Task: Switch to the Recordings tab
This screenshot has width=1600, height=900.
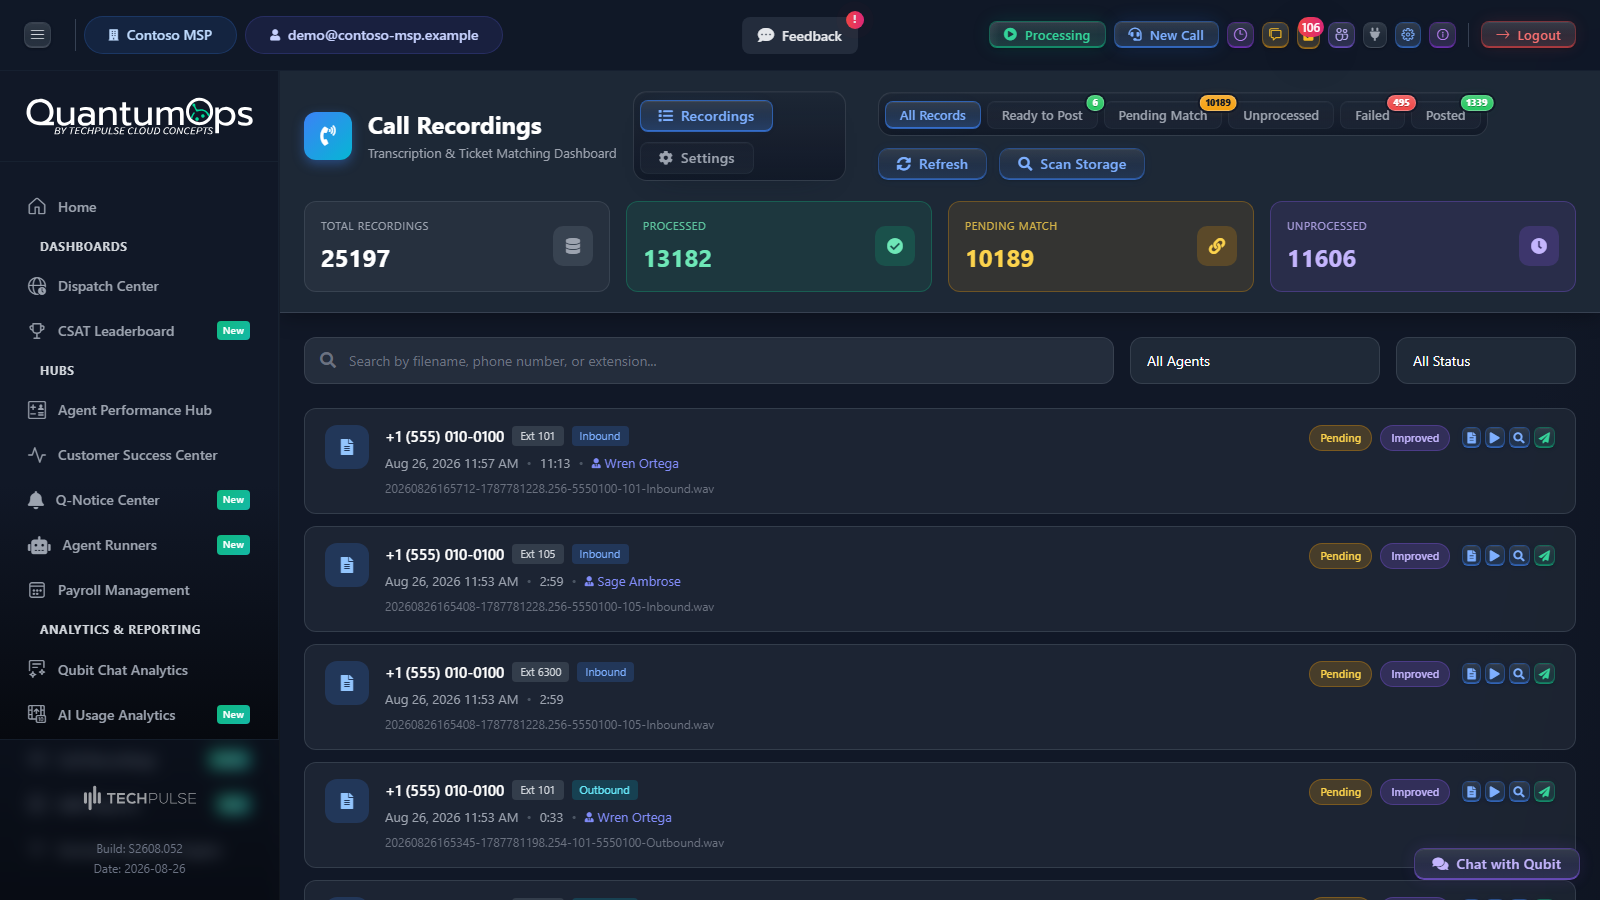Action: coord(706,116)
